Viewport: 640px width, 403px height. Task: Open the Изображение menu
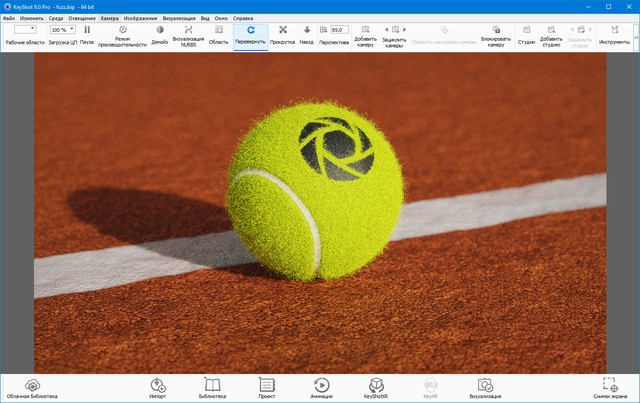coord(140,19)
